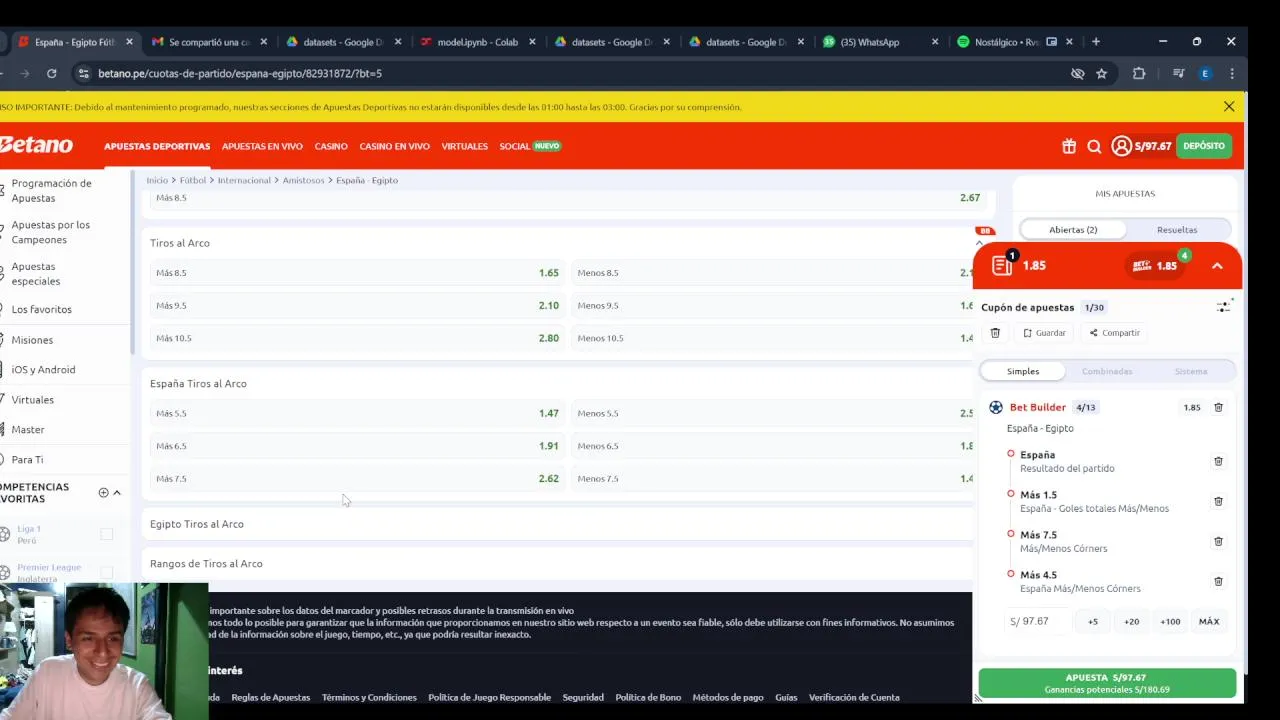
Task: Place bet with Apuesta S/97.67 button
Action: point(1107,683)
